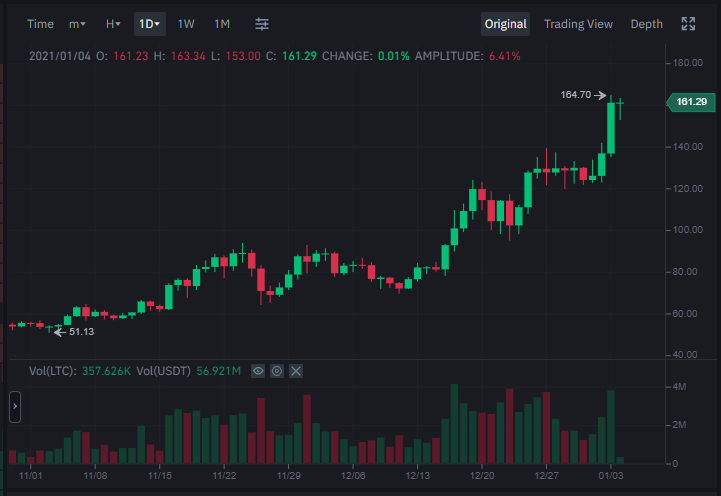Switch to Time line view

(x=40, y=24)
